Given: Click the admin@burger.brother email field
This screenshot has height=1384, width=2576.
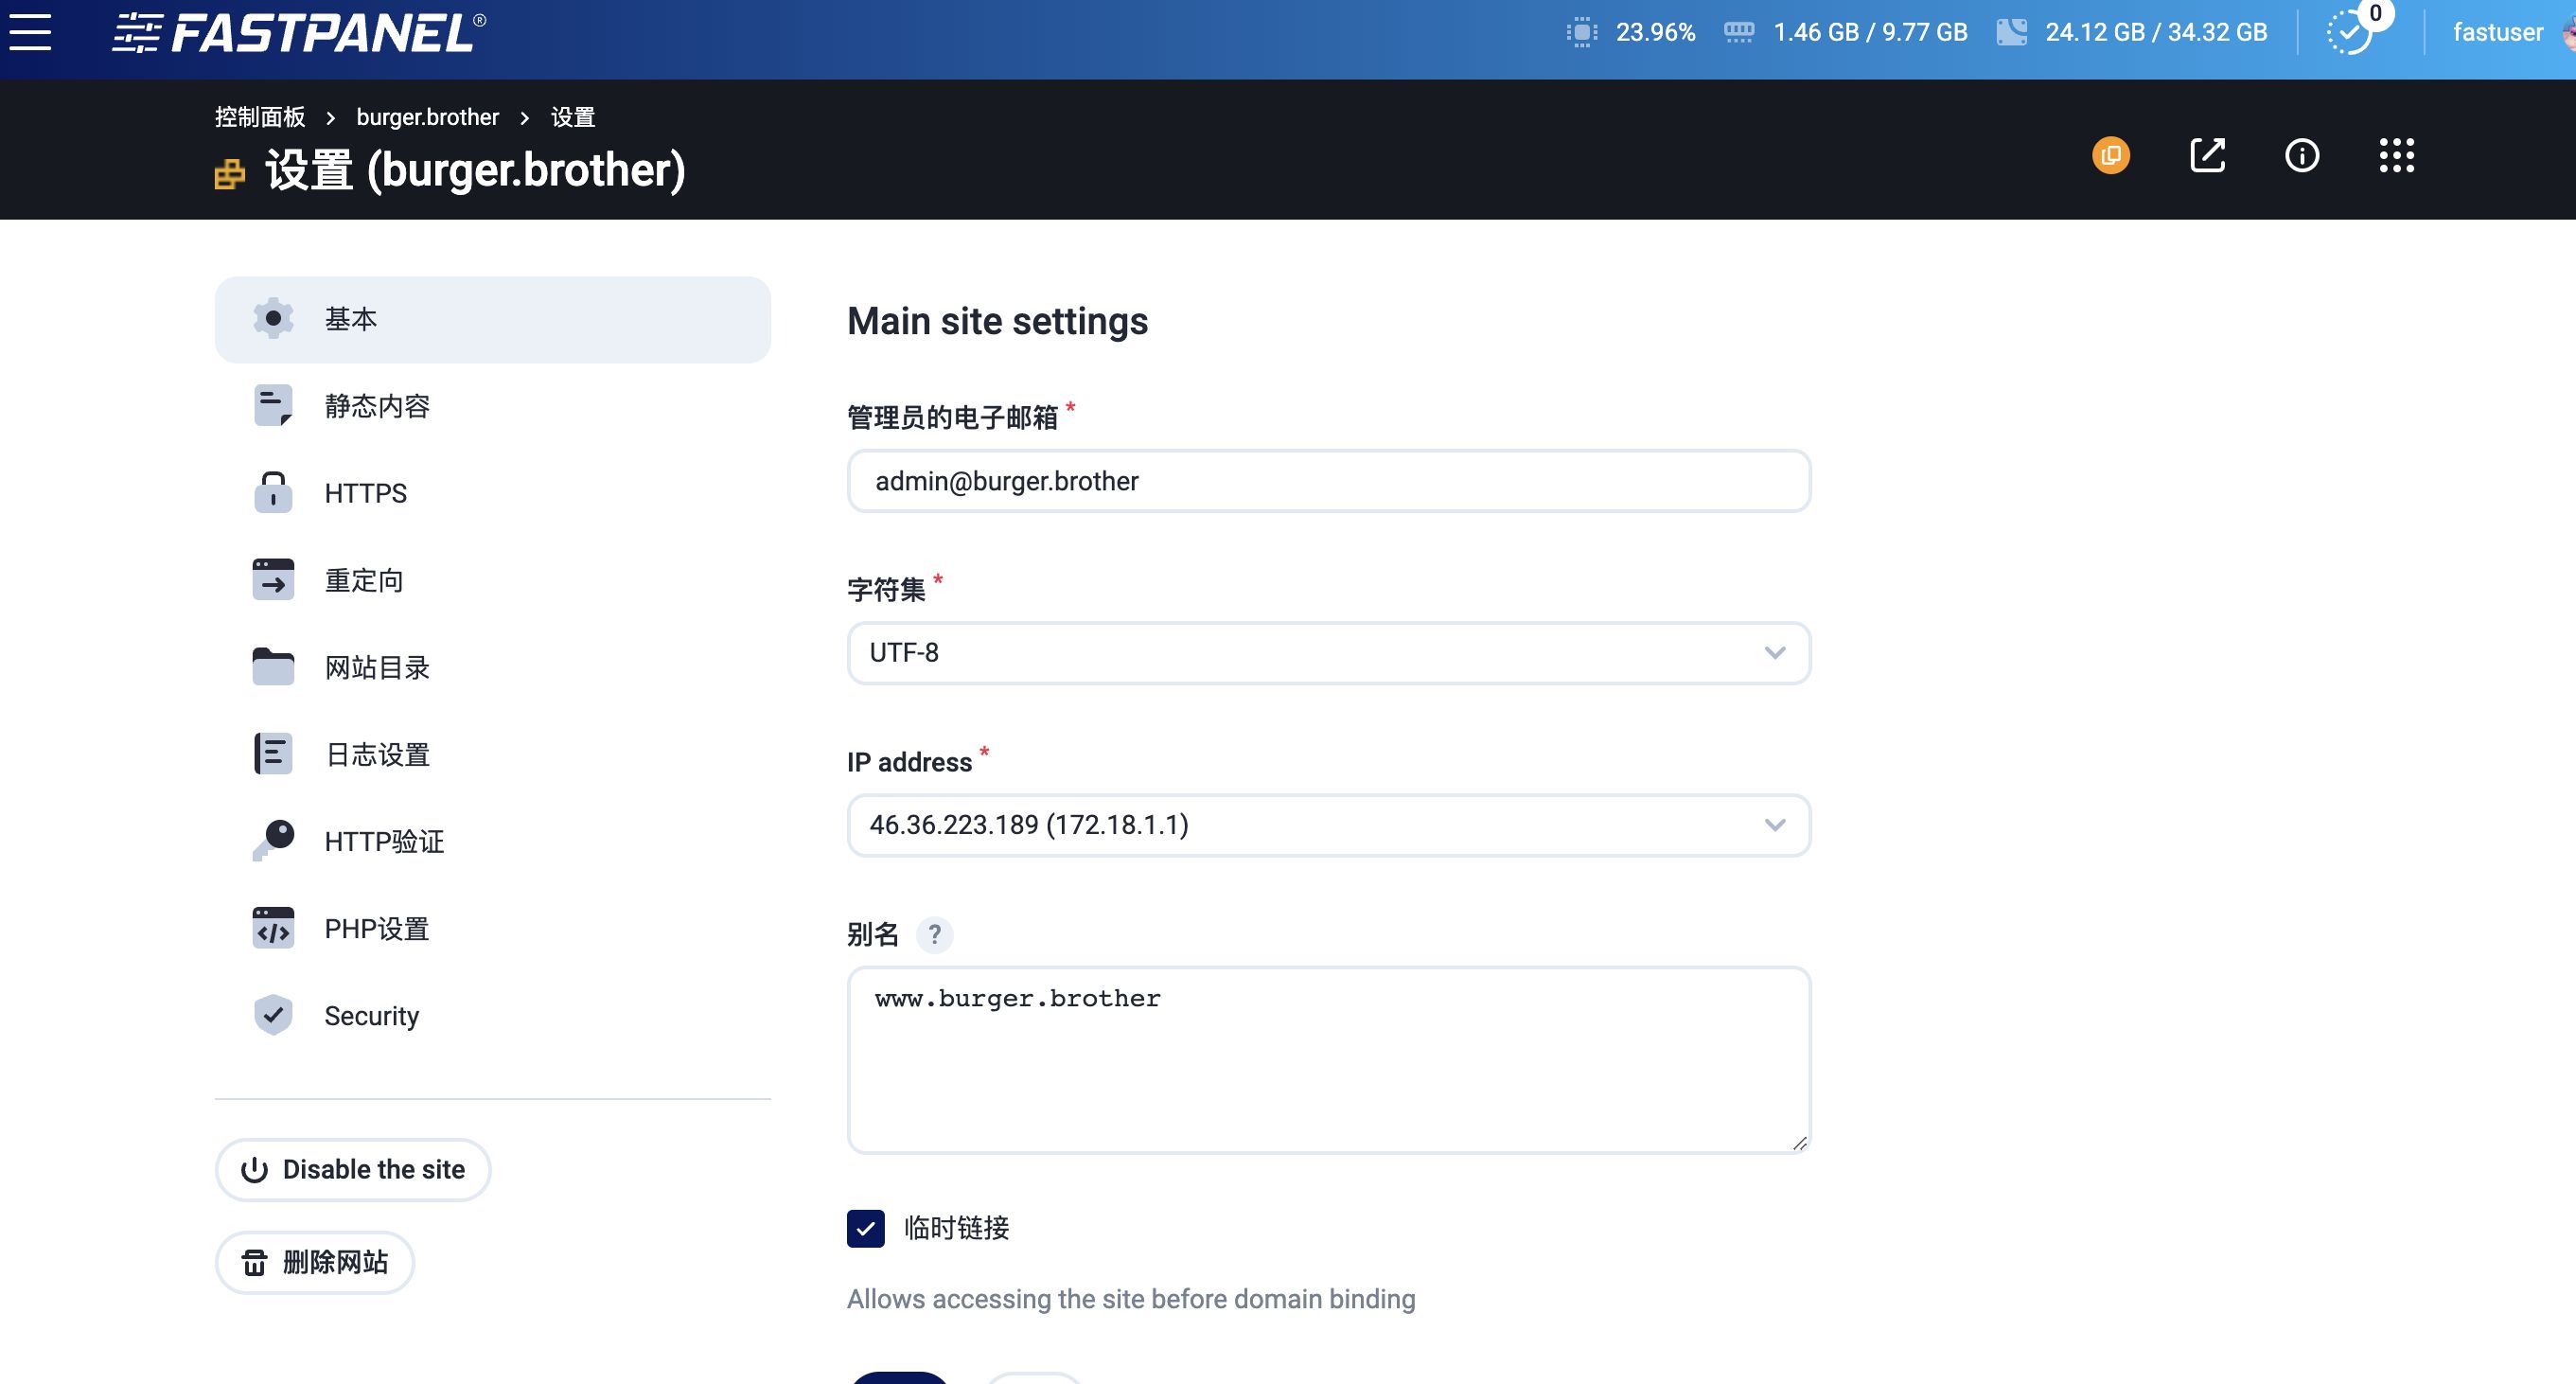Looking at the screenshot, I should (x=1328, y=481).
